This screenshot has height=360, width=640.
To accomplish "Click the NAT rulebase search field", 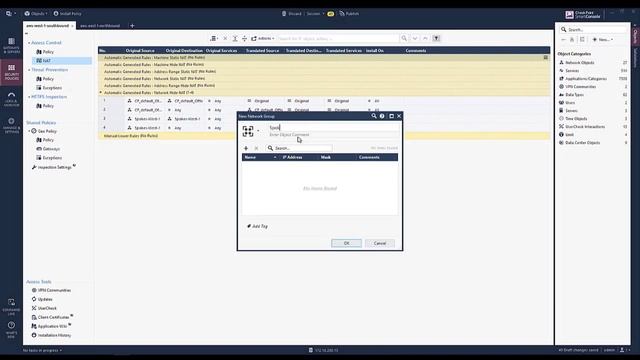I will [x=338, y=38].
